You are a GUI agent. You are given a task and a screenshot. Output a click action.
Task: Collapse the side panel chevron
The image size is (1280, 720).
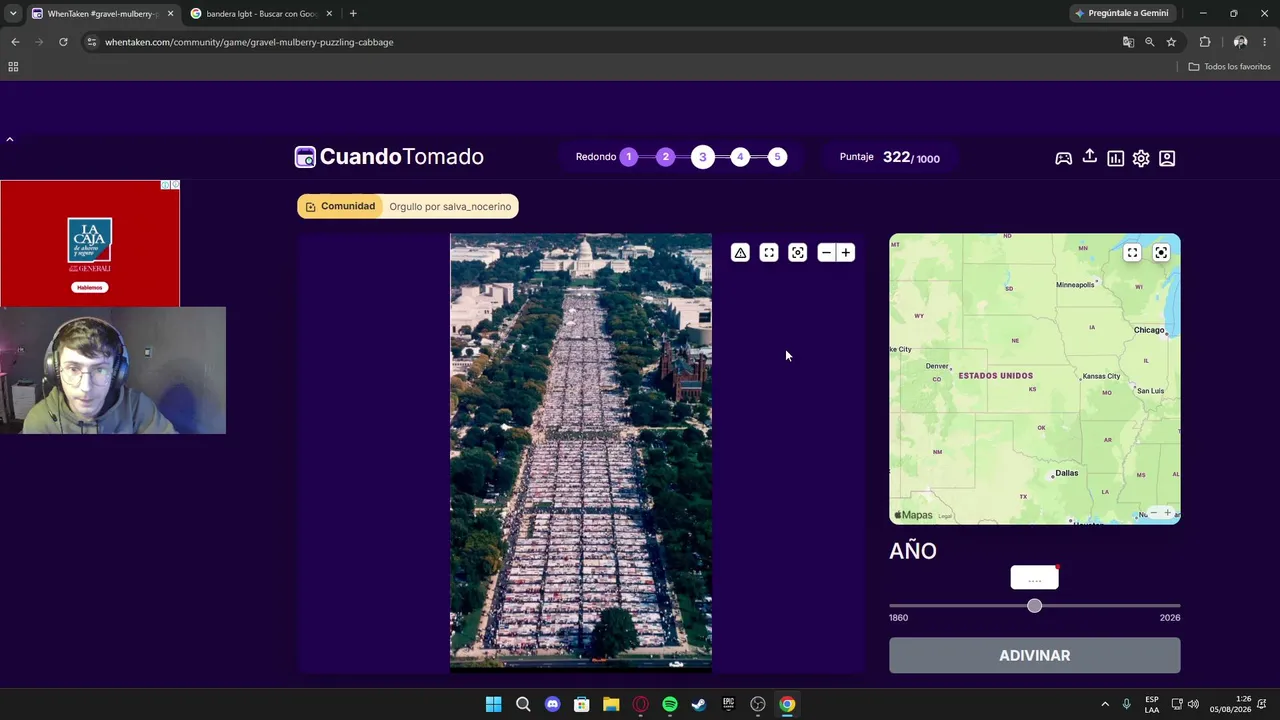[x=10, y=139]
